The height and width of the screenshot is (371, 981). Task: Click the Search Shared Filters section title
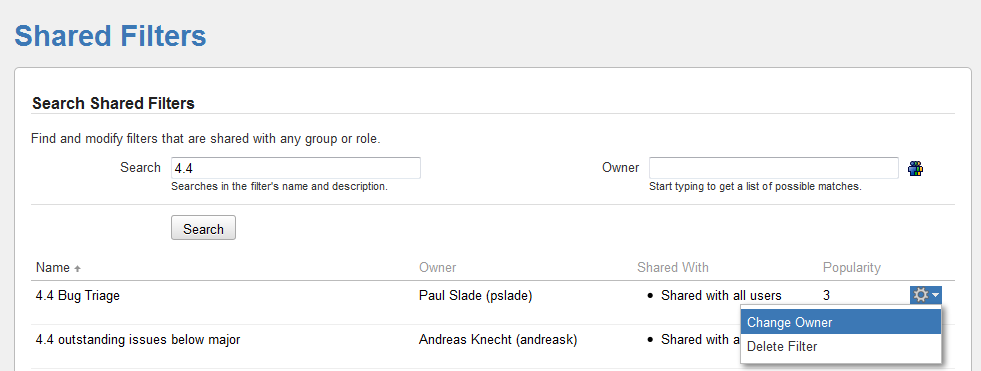pos(113,103)
